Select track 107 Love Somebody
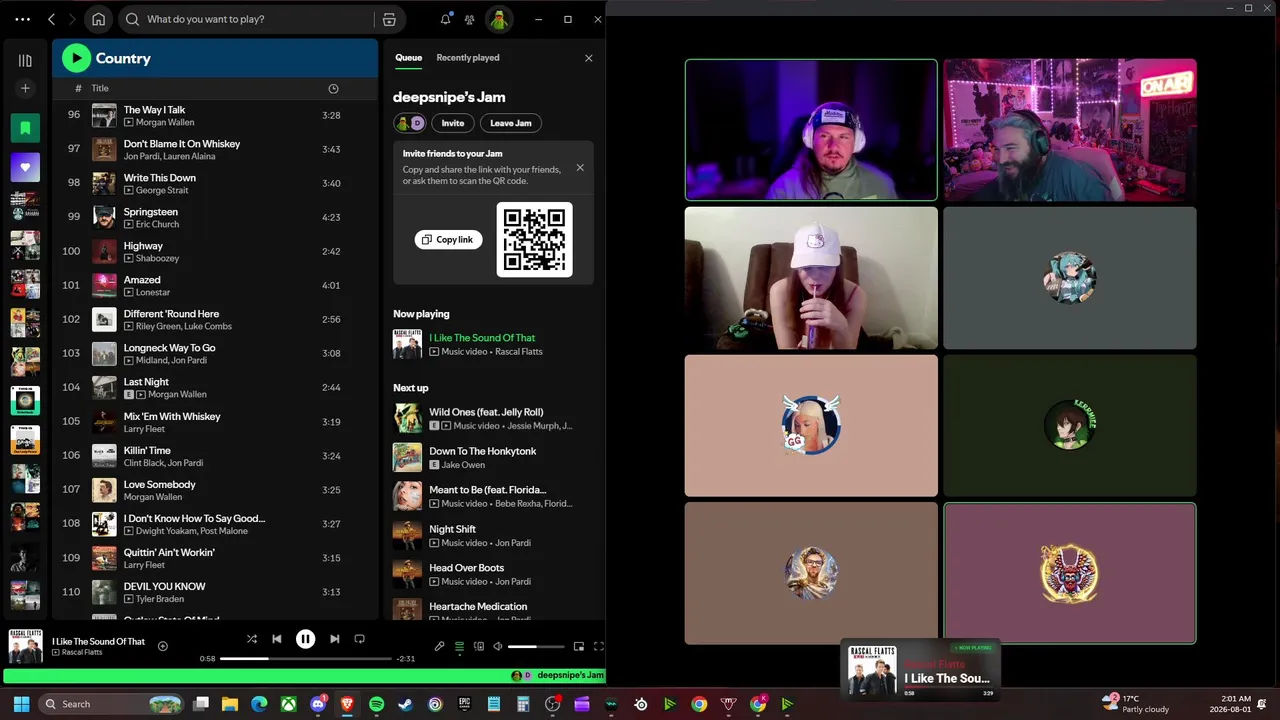 point(215,490)
